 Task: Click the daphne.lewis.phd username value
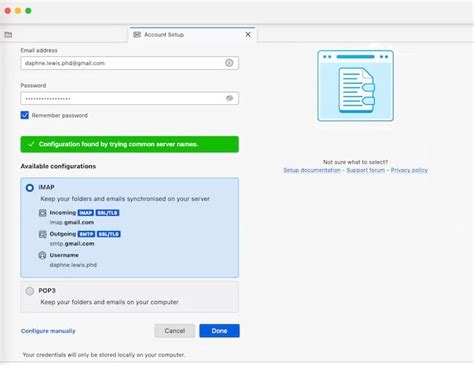(73, 265)
